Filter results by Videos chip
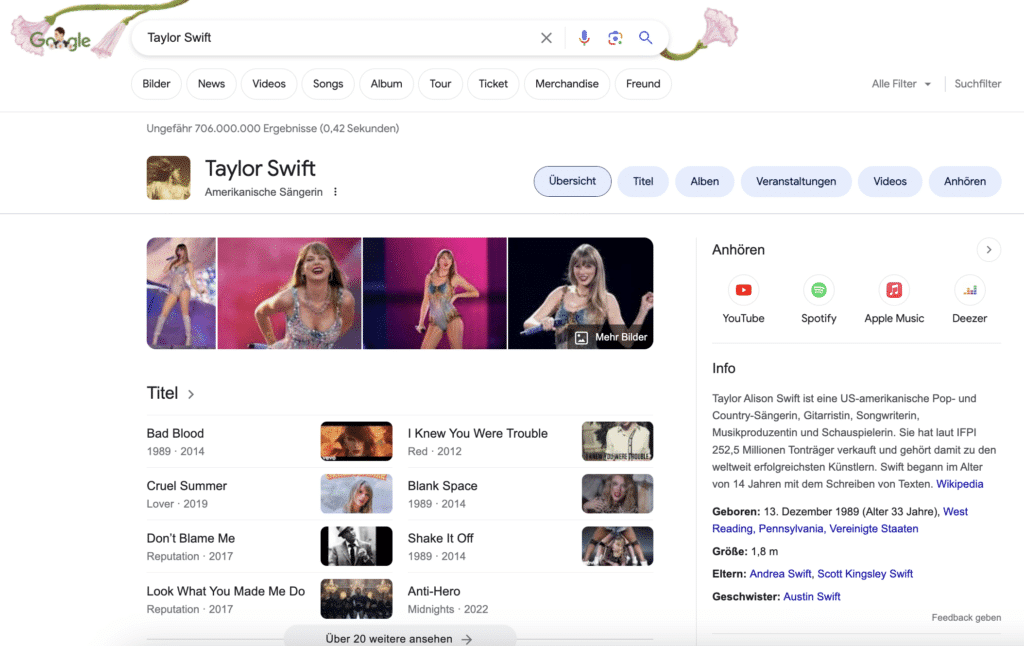1024x646 pixels. click(269, 84)
